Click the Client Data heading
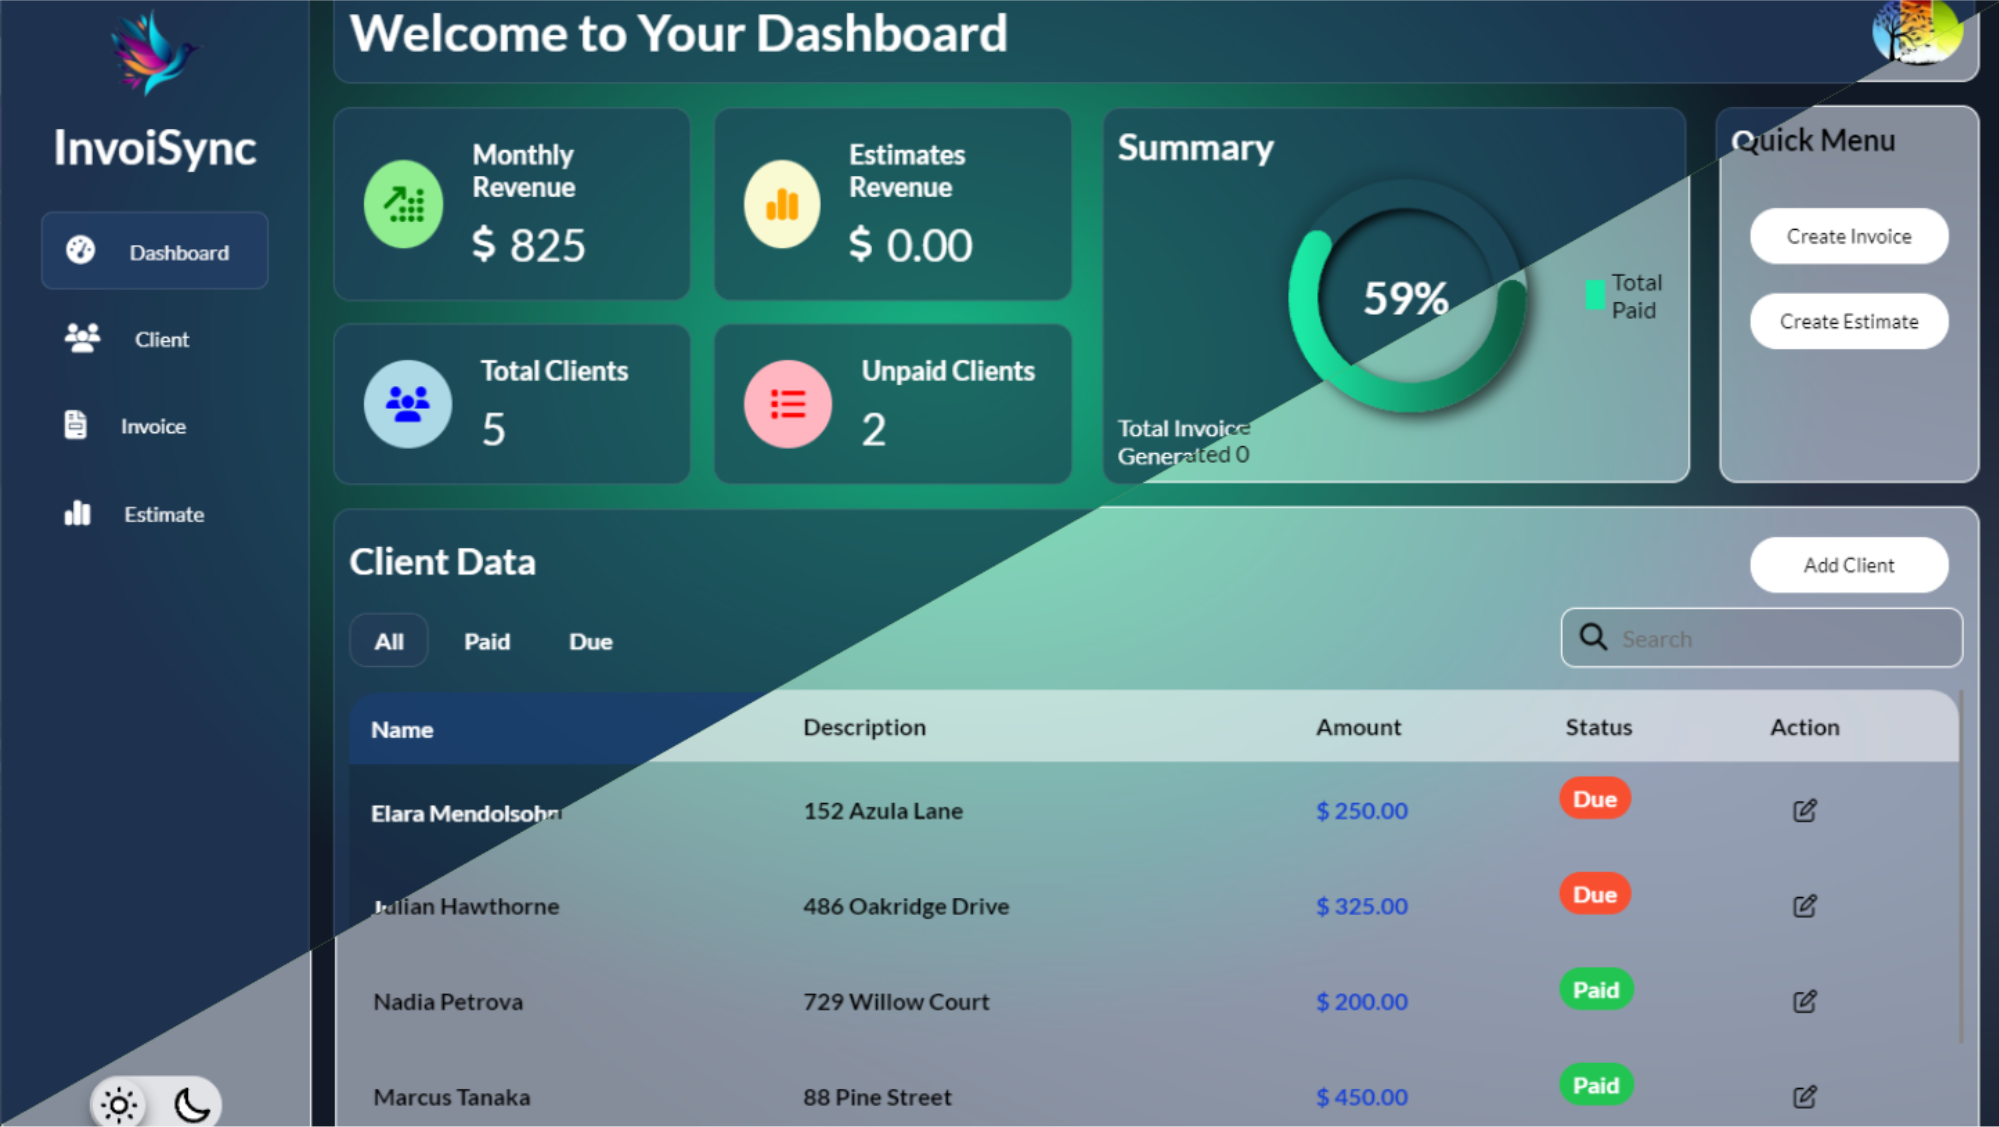Viewport: 1999px width, 1127px height. [x=442, y=561]
